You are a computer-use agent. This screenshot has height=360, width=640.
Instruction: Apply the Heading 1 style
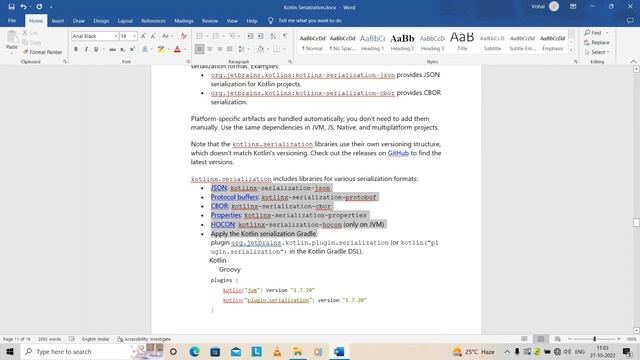tap(372, 42)
